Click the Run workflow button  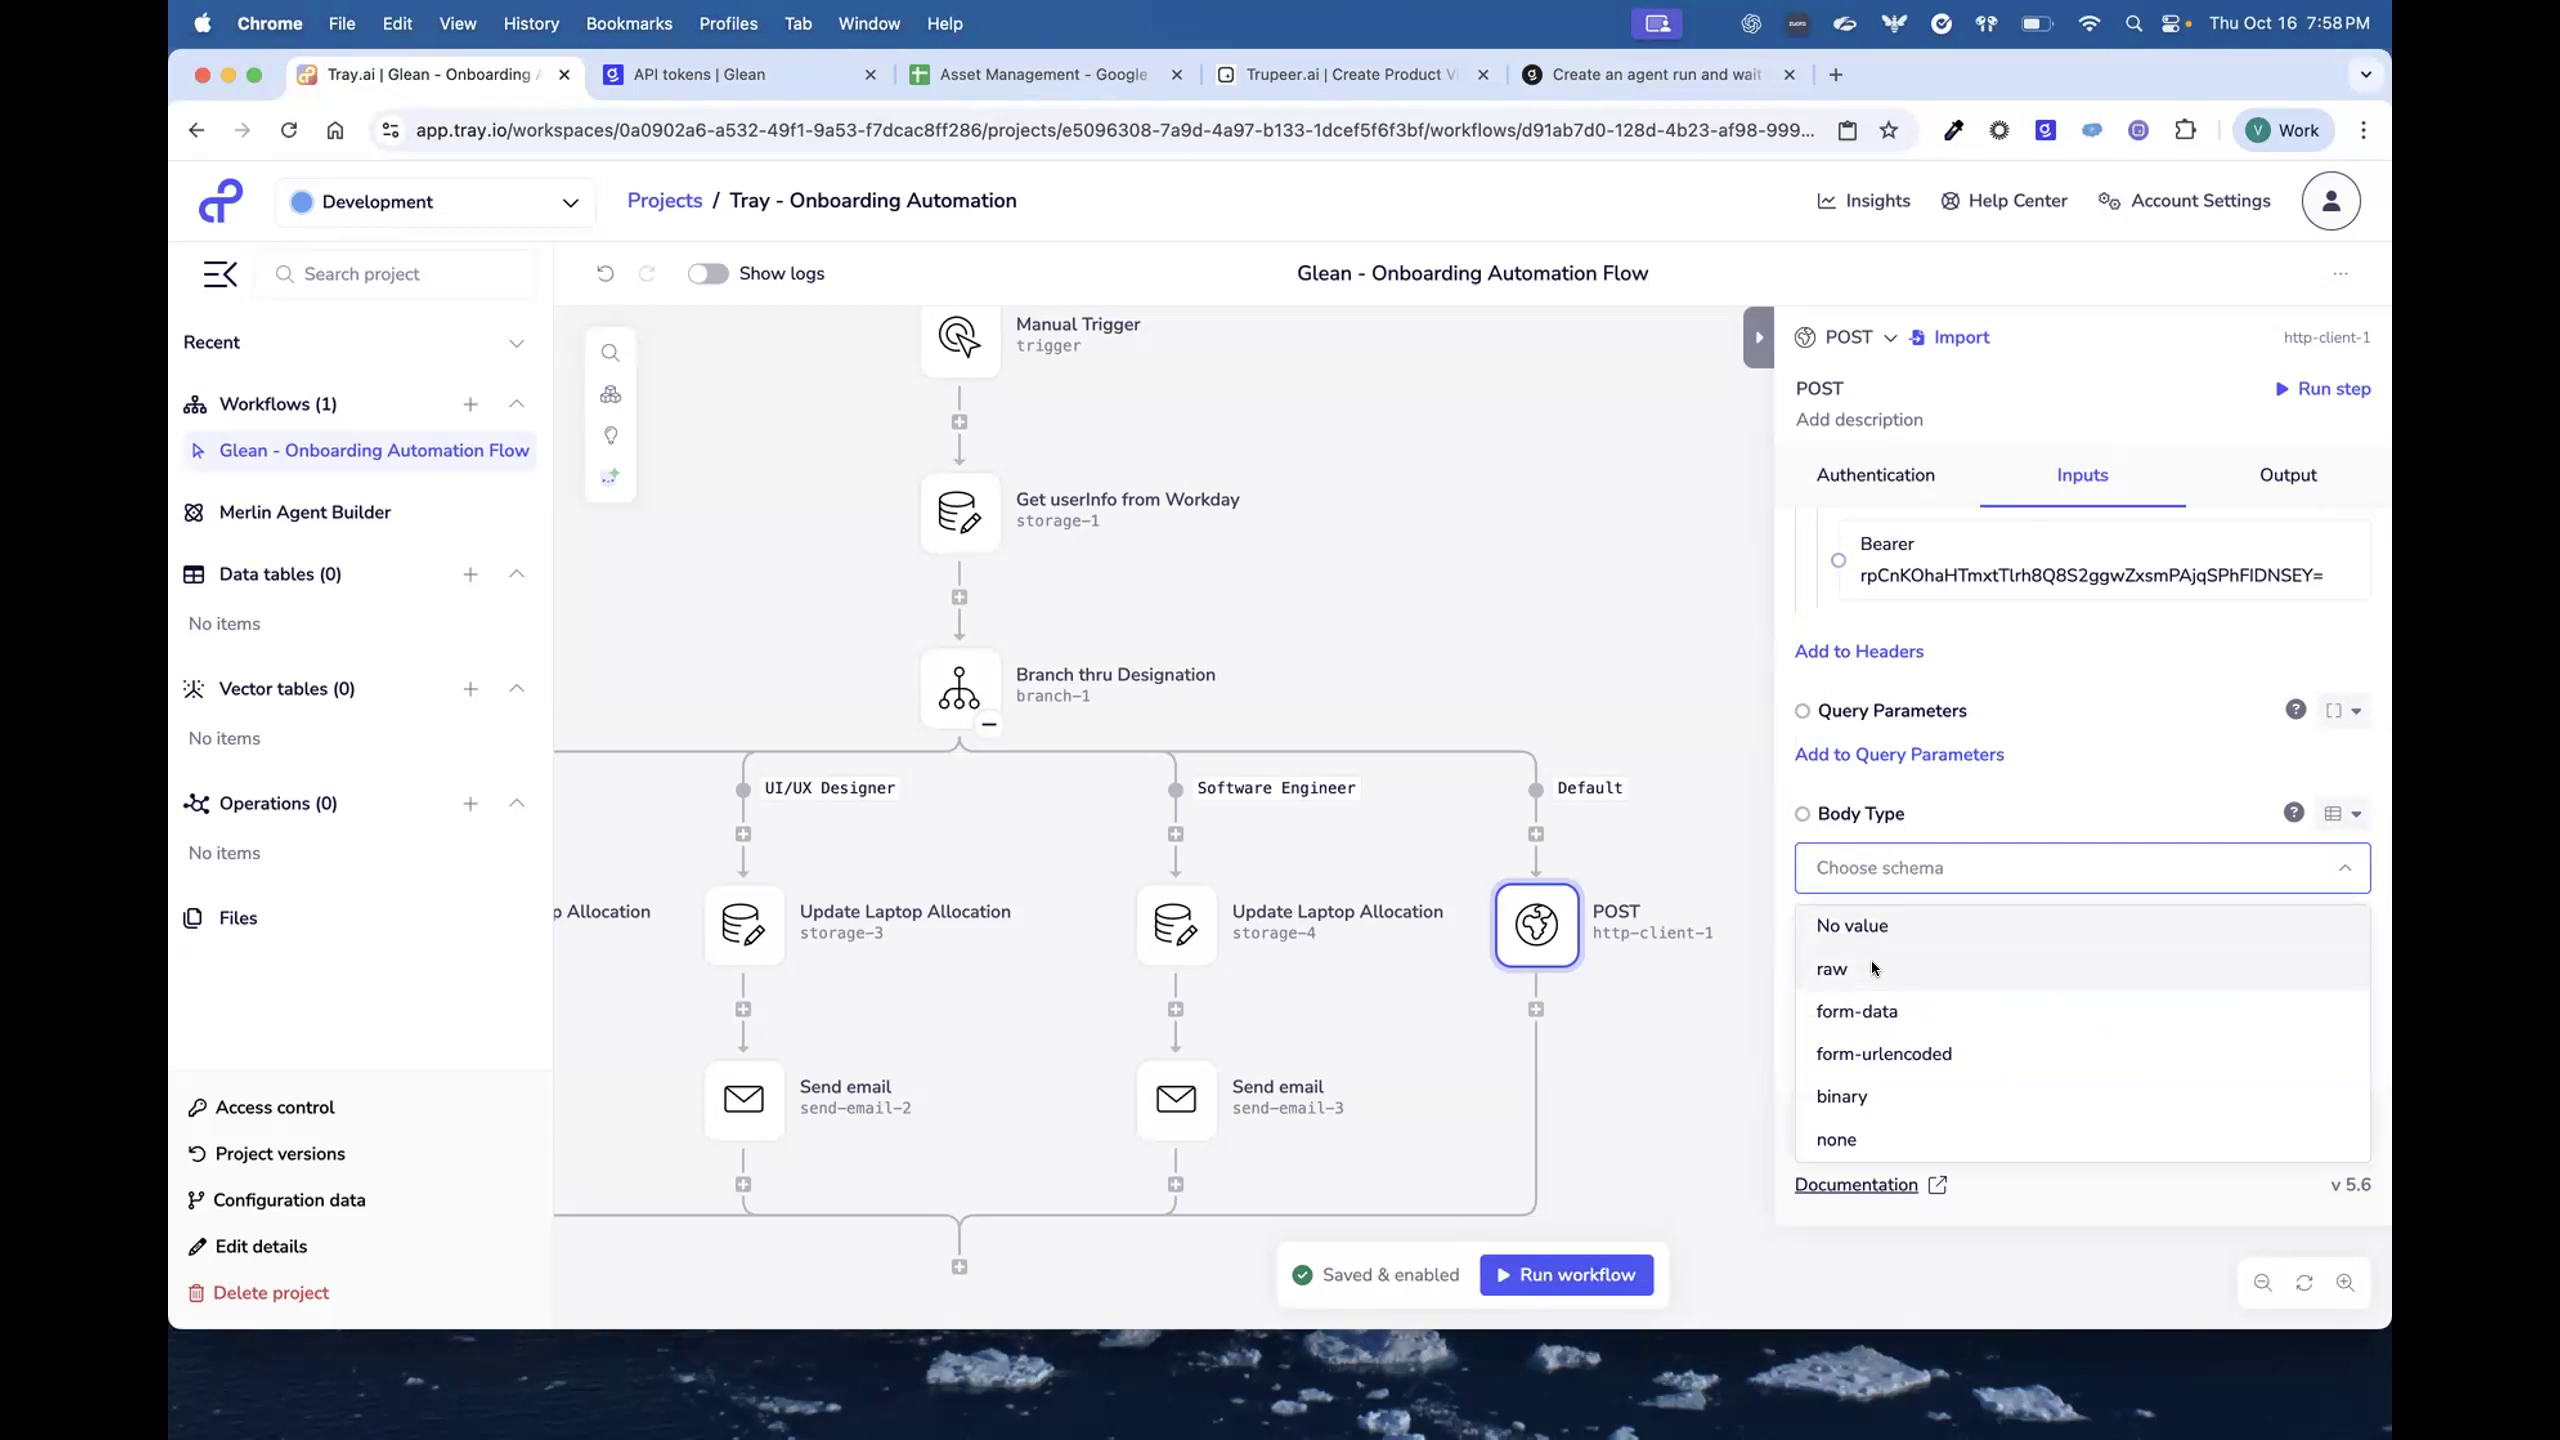pyautogui.click(x=1565, y=1274)
